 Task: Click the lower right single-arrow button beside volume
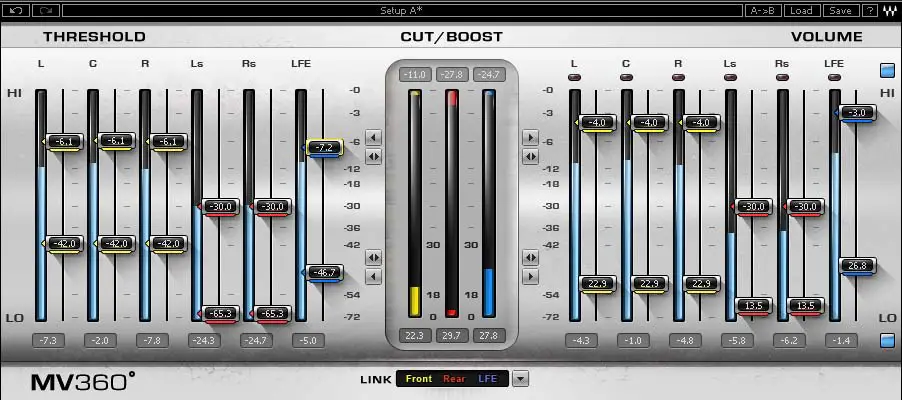(530, 277)
